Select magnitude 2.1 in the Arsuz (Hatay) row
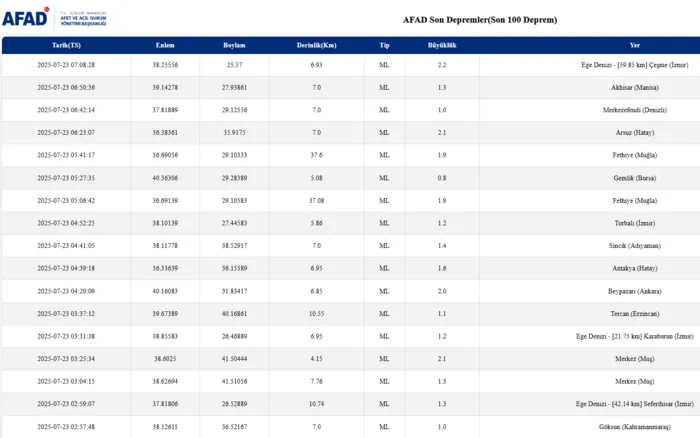The width and height of the screenshot is (700, 438). [442, 133]
